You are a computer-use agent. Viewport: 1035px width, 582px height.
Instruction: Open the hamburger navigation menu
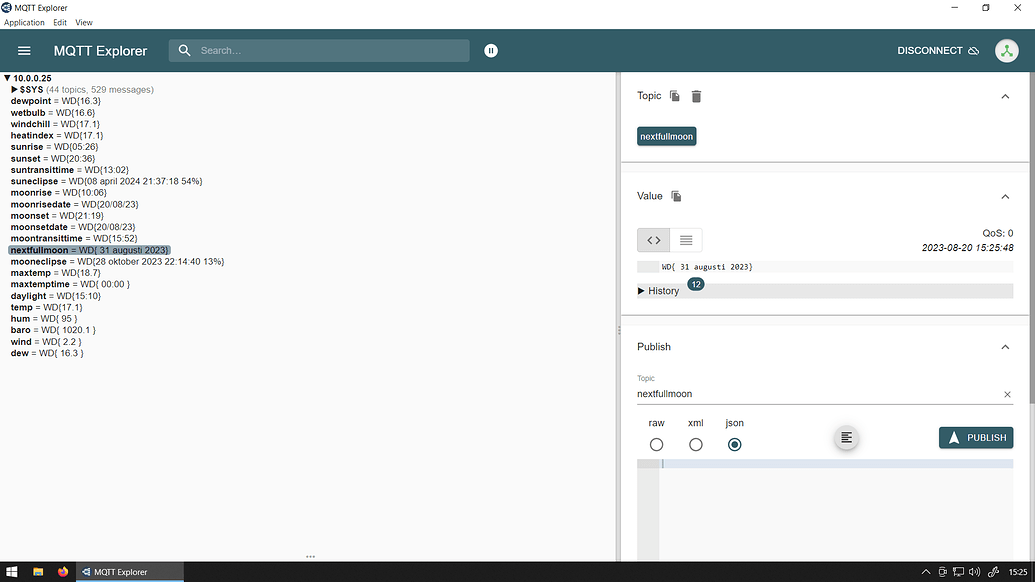click(x=24, y=51)
